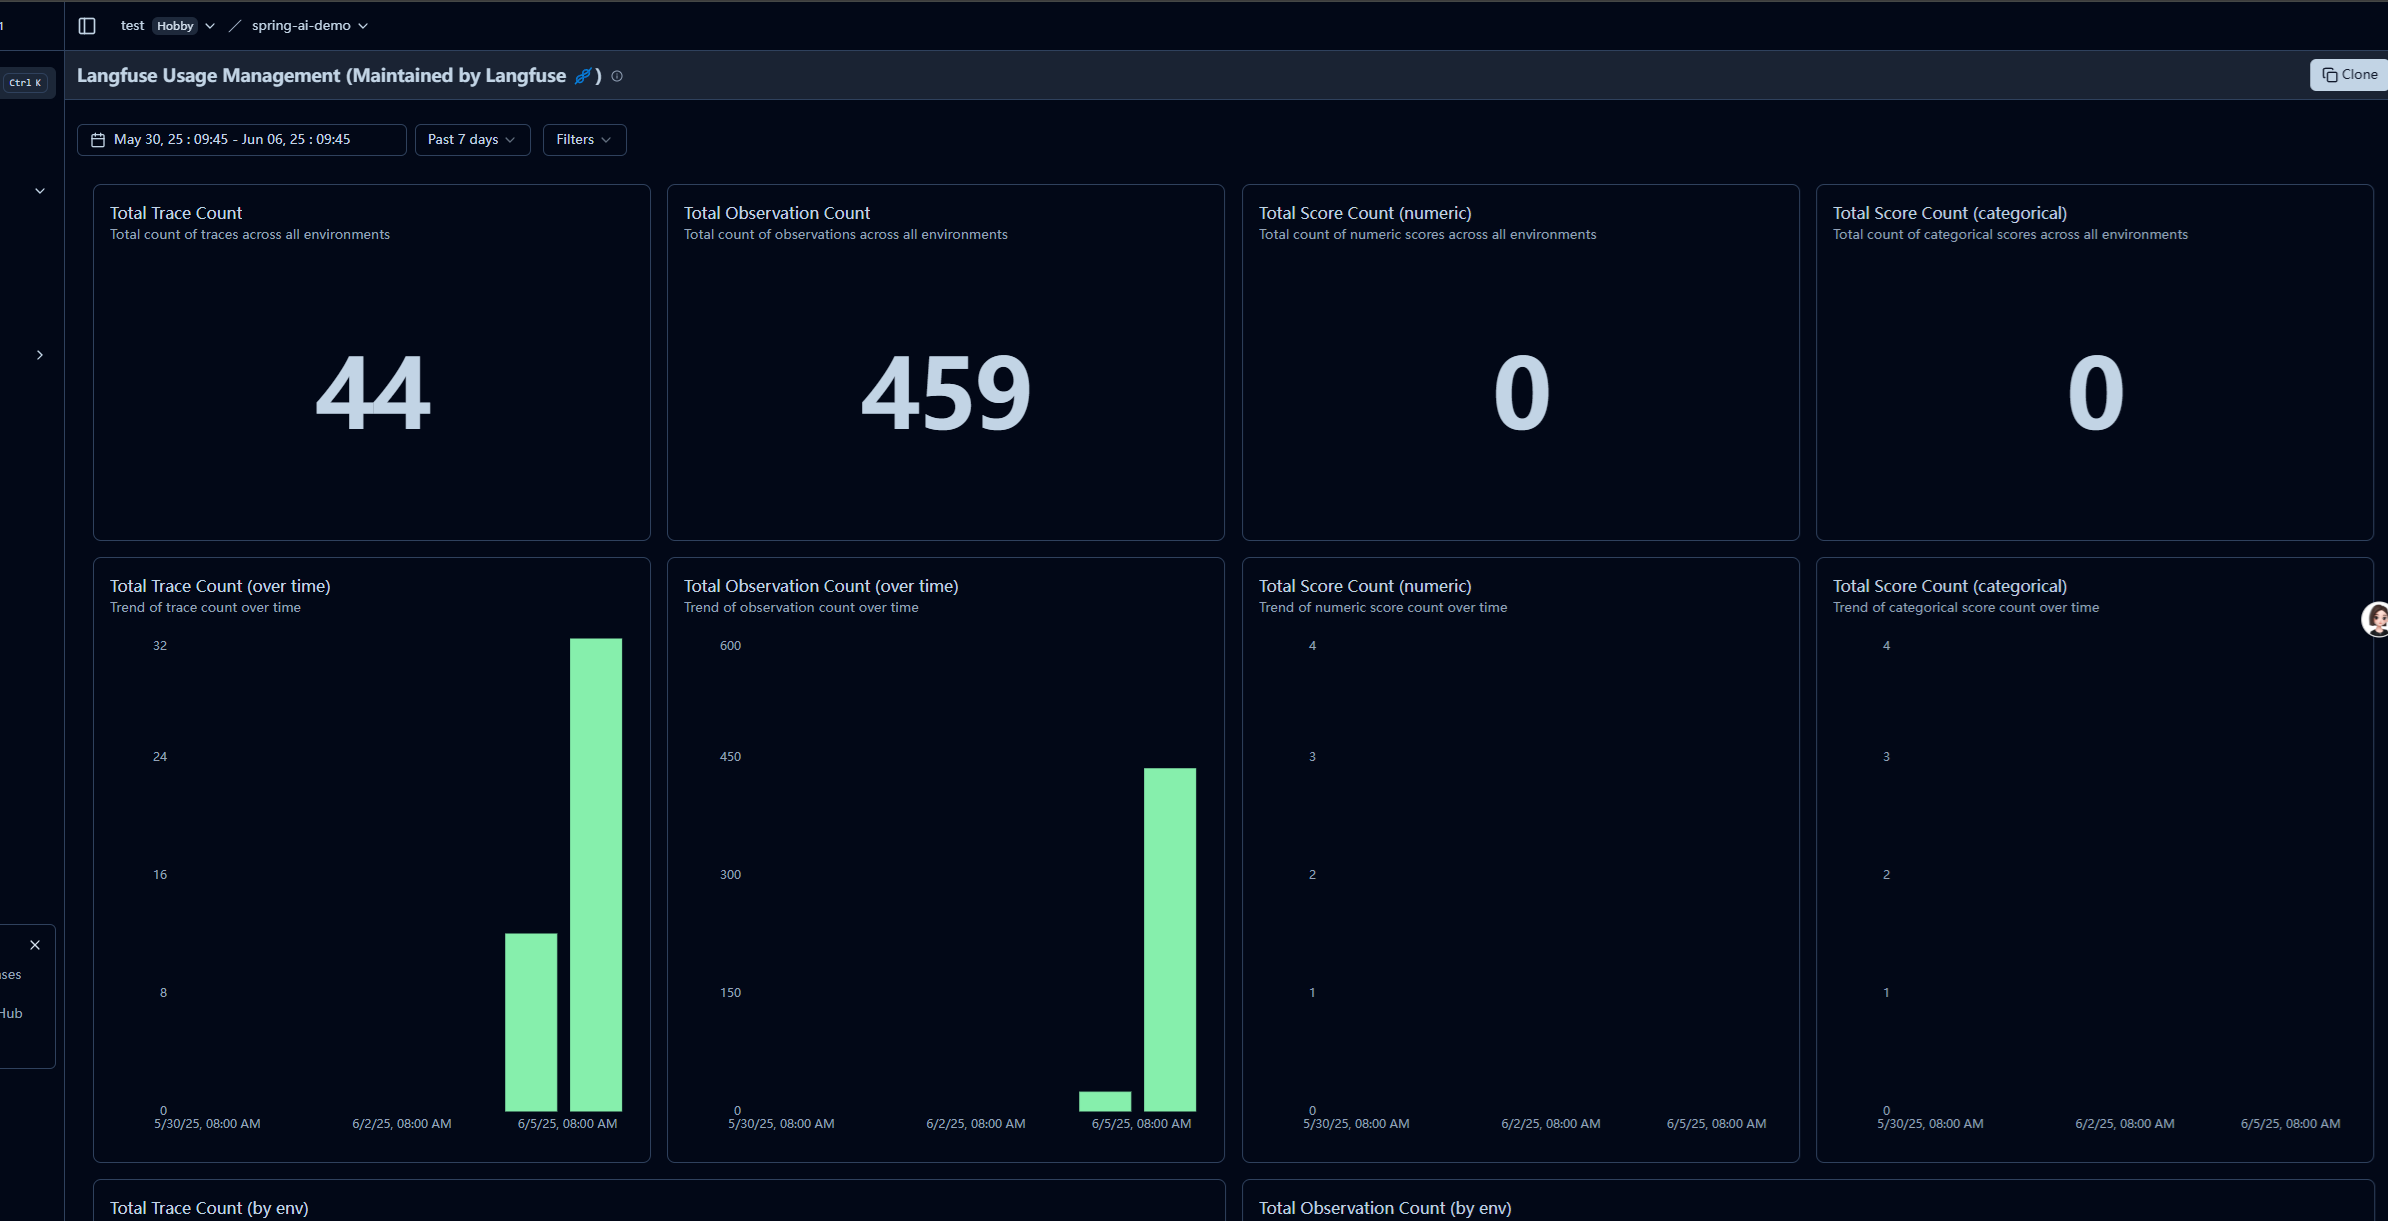Click the tallest bar in trace count chart

pyautogui.click(x=596, y=874)
